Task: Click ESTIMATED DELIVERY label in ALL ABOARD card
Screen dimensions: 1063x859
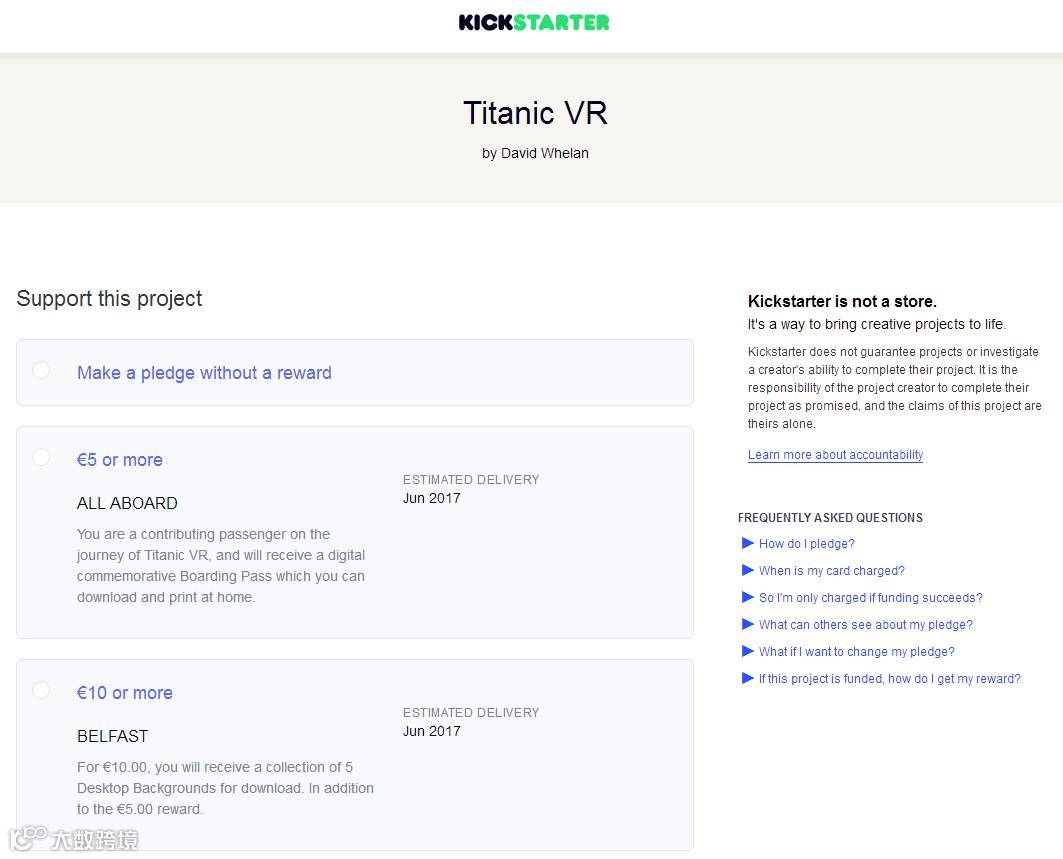Action: 470,480
